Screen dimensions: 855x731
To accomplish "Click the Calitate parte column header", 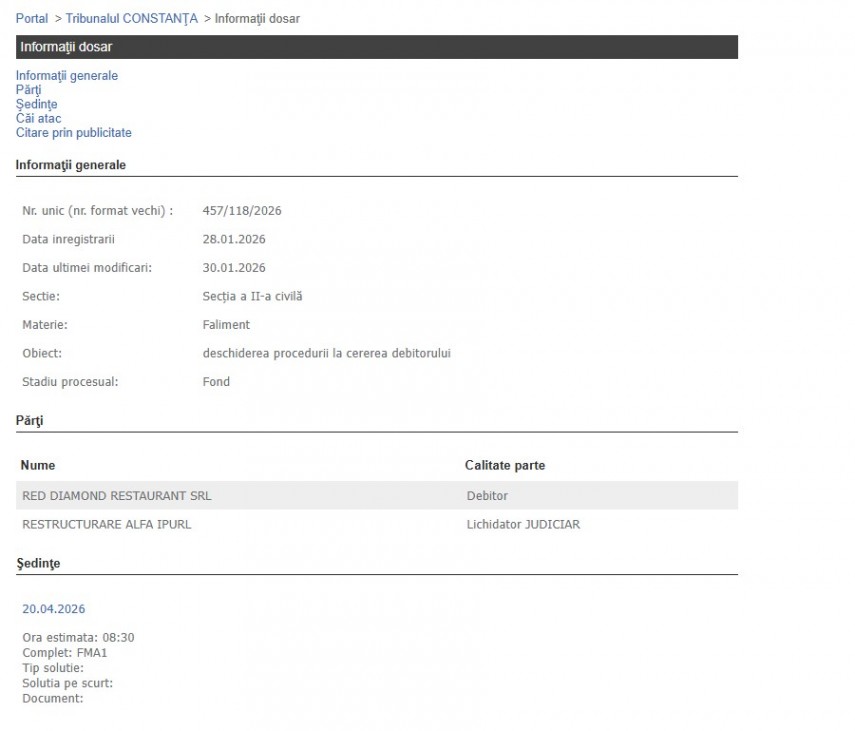I will click(x=505, y=466).
